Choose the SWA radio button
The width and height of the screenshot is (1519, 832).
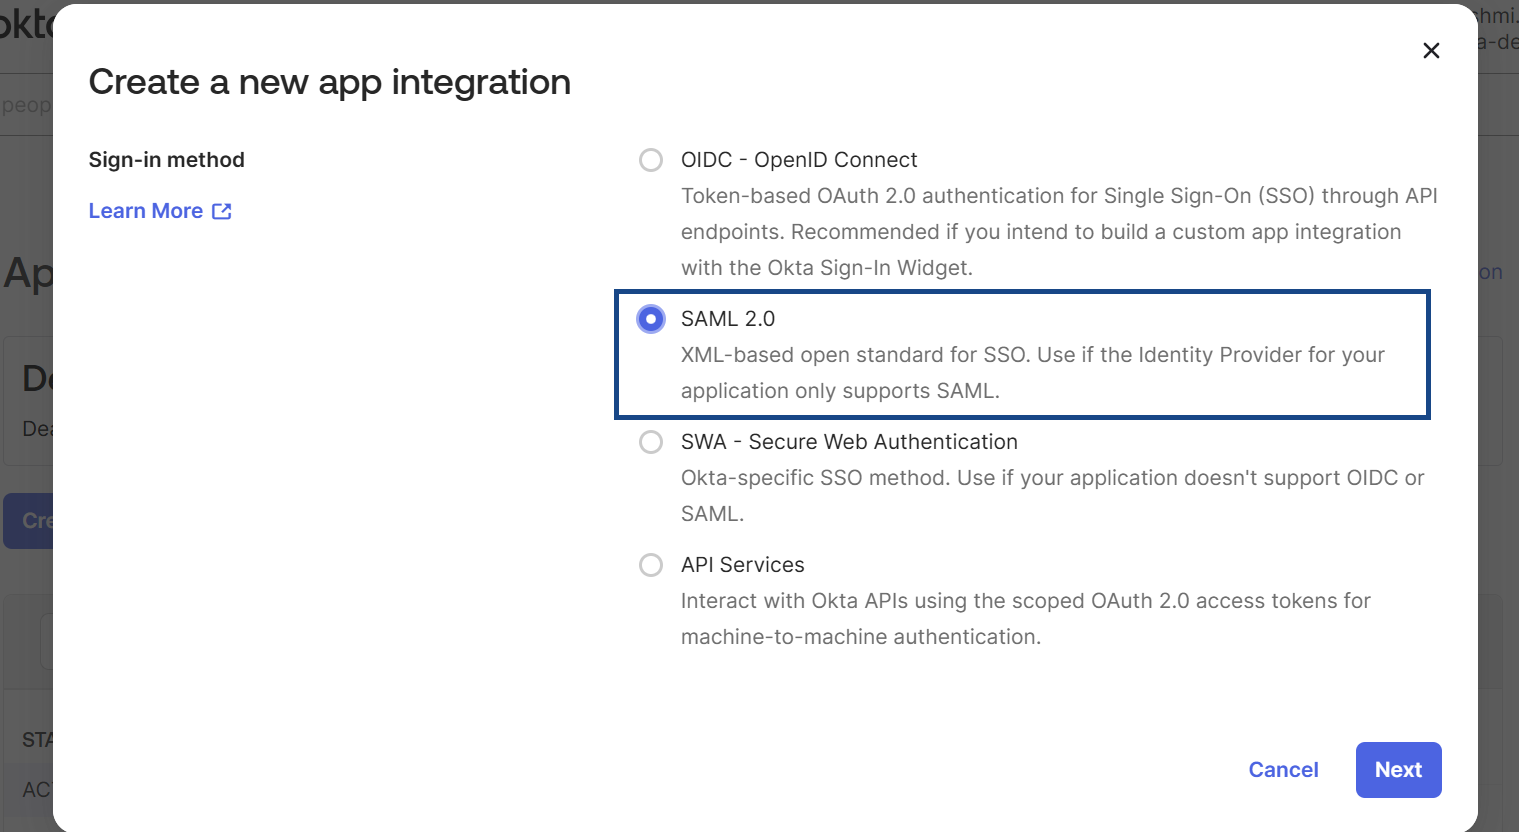click(x=651, y=442)
